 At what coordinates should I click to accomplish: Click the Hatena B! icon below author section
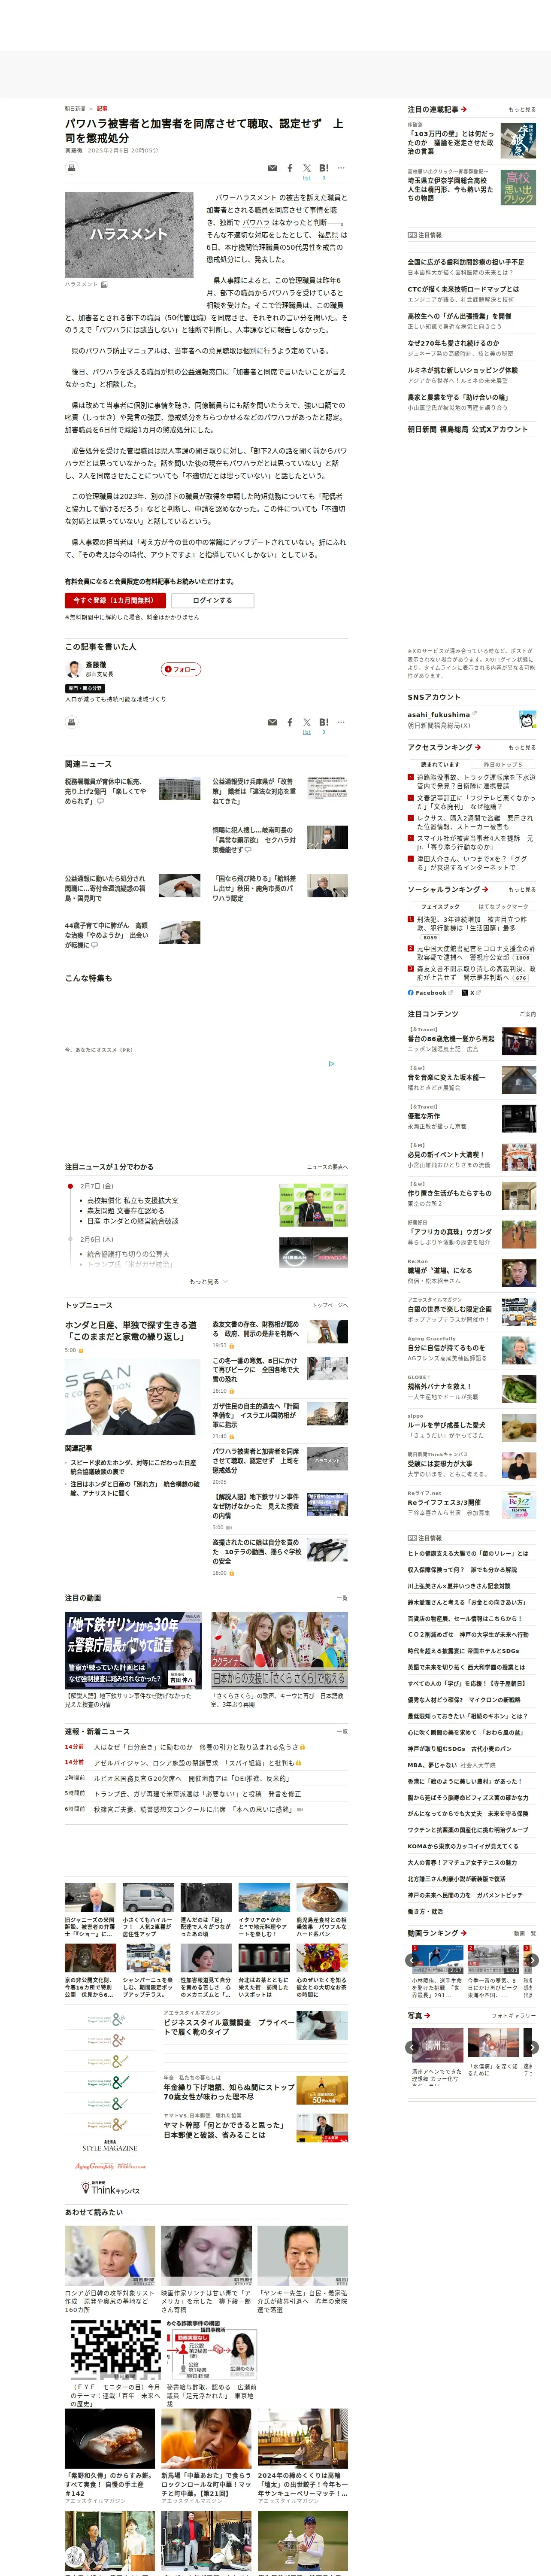[324, 722]
